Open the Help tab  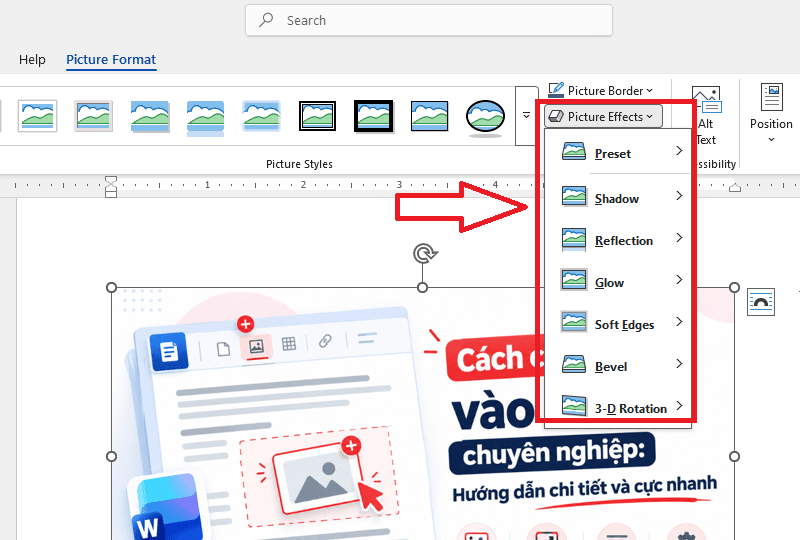pyautogui.click(x=32, y=60)
